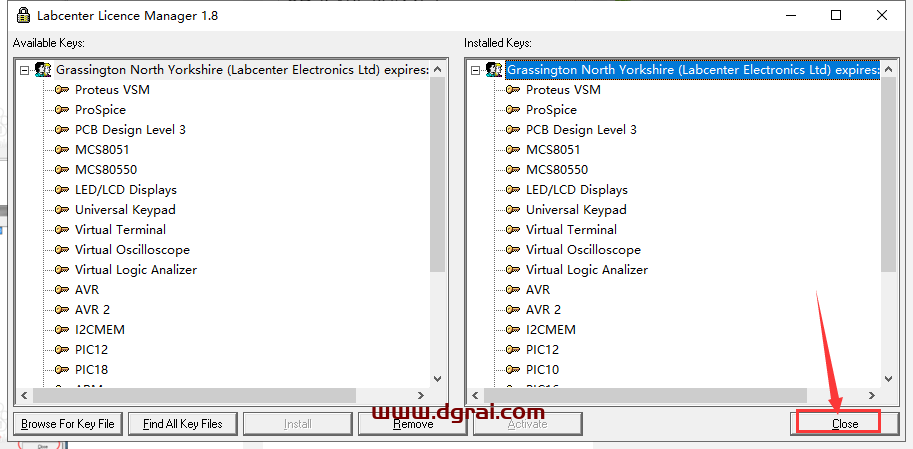Screen dimensions: 913x449
Task: Collapse the Grassington tree in Available Keys
Action: click(x=24, y=70)
